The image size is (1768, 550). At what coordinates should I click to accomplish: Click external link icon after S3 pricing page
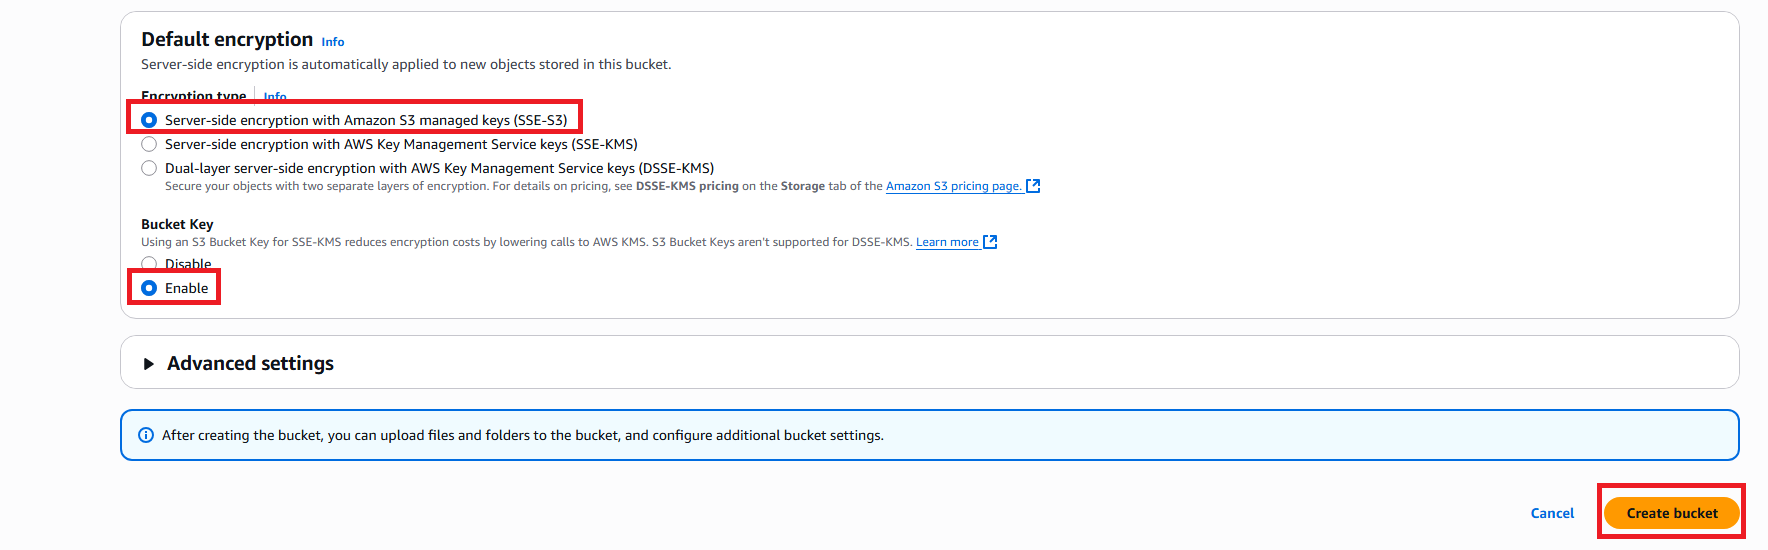click(x=1033, y=186)
